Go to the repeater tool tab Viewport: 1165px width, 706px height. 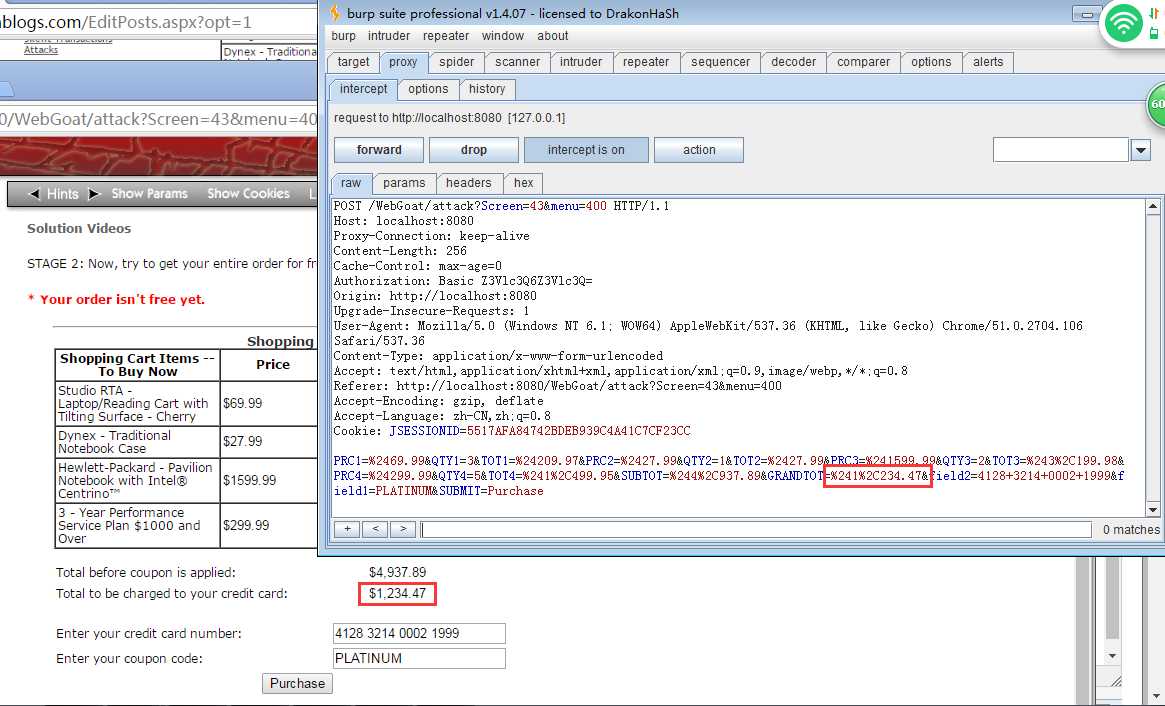coord(646,62)
